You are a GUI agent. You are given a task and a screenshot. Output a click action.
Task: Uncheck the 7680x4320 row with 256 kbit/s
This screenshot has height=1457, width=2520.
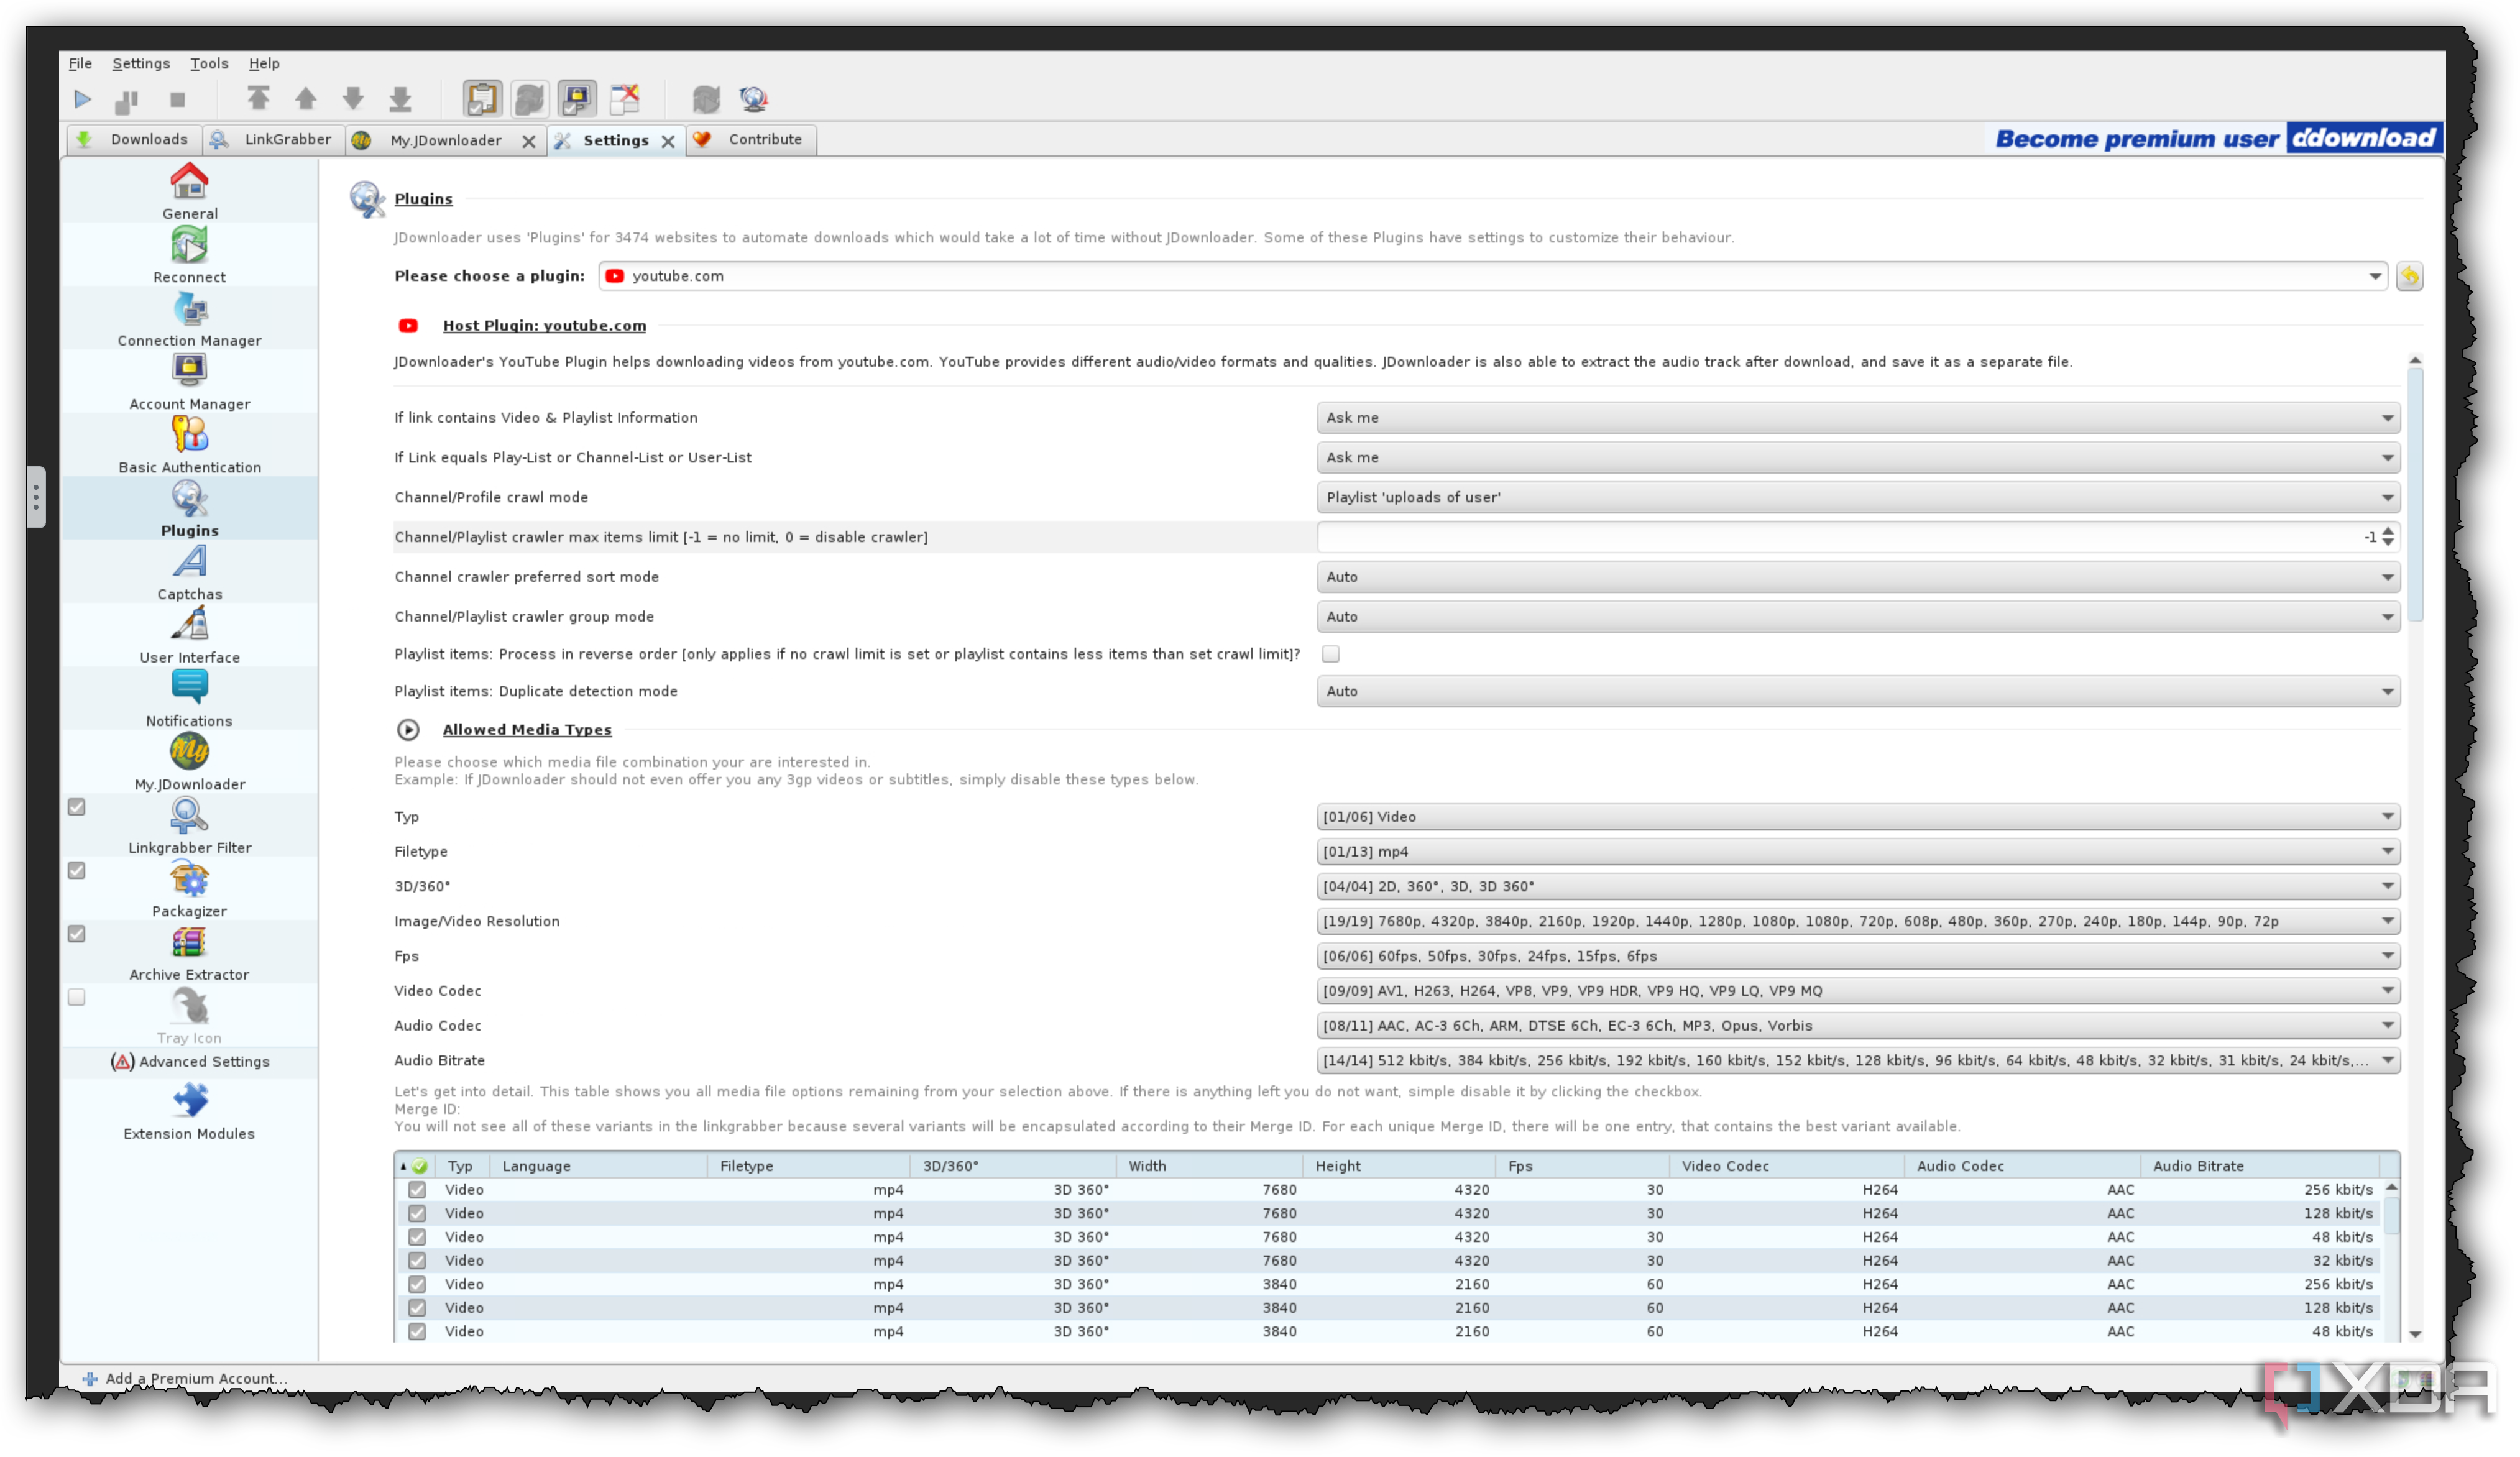(417, 1190)
